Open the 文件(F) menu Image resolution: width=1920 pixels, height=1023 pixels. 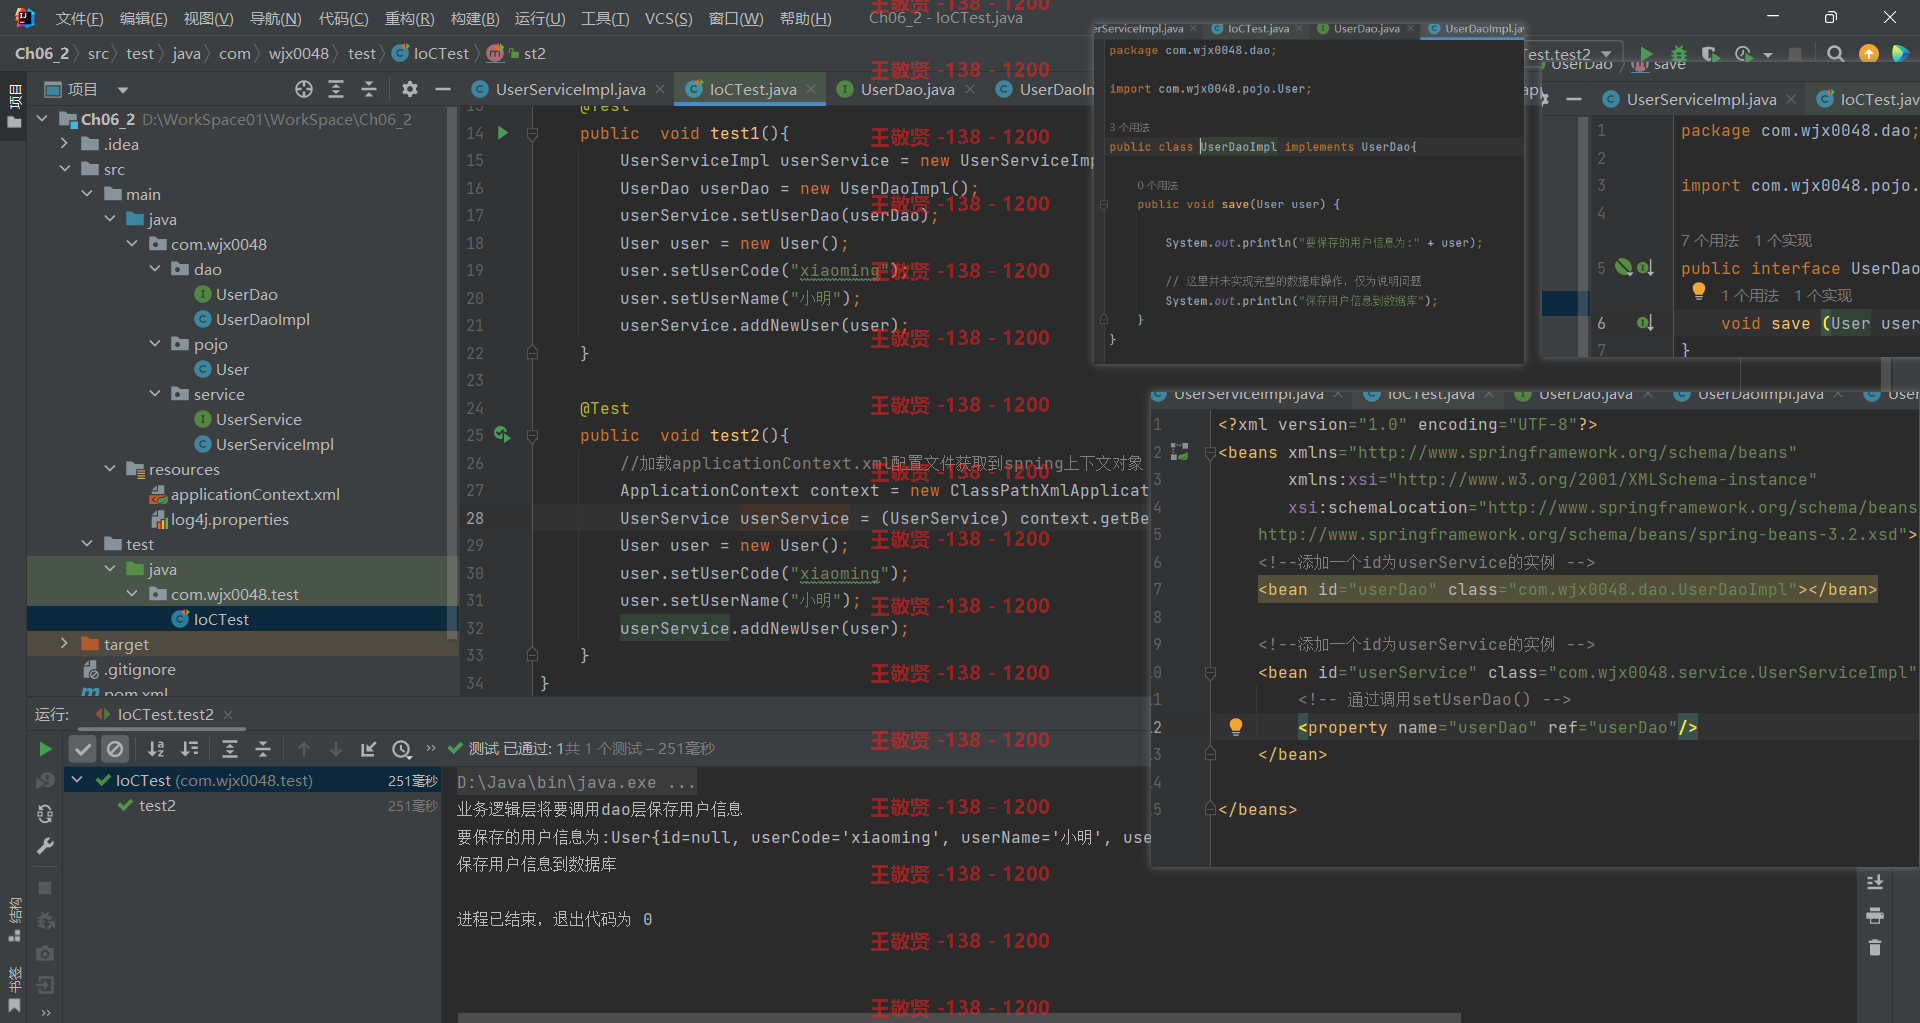[79, 18]
